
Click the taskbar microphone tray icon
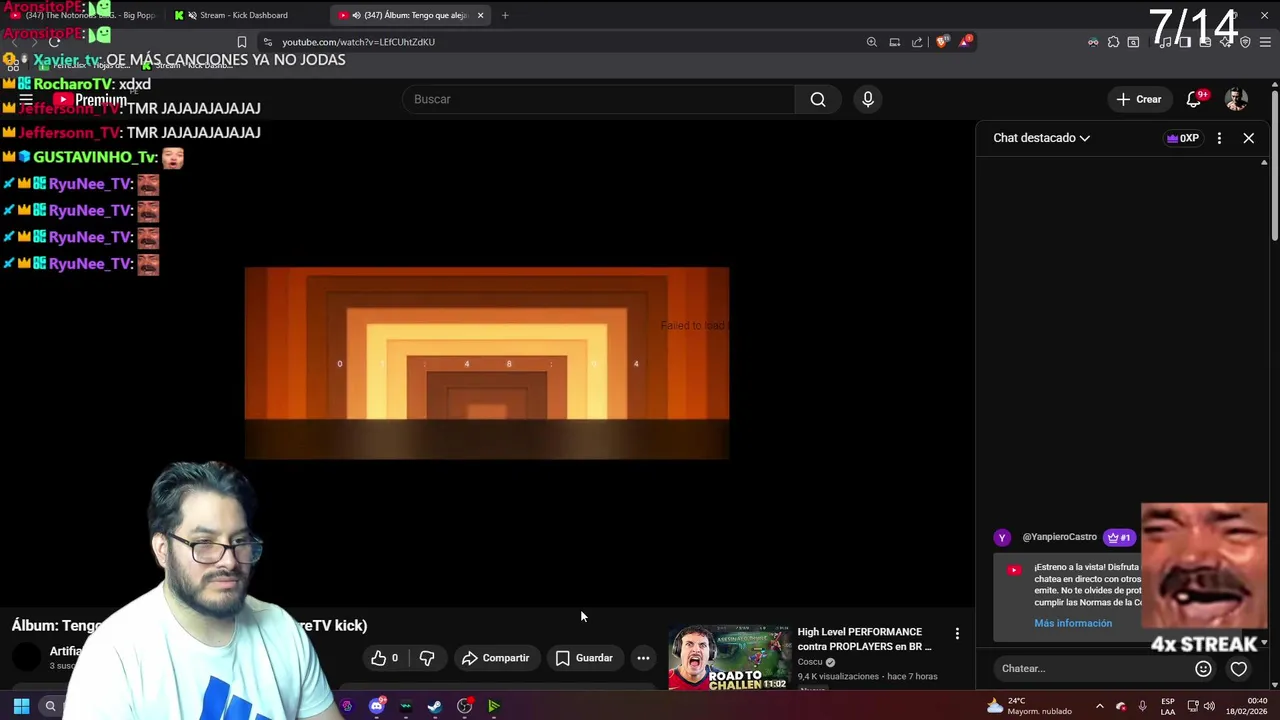pyautogui.click(x=1142, y=706)
